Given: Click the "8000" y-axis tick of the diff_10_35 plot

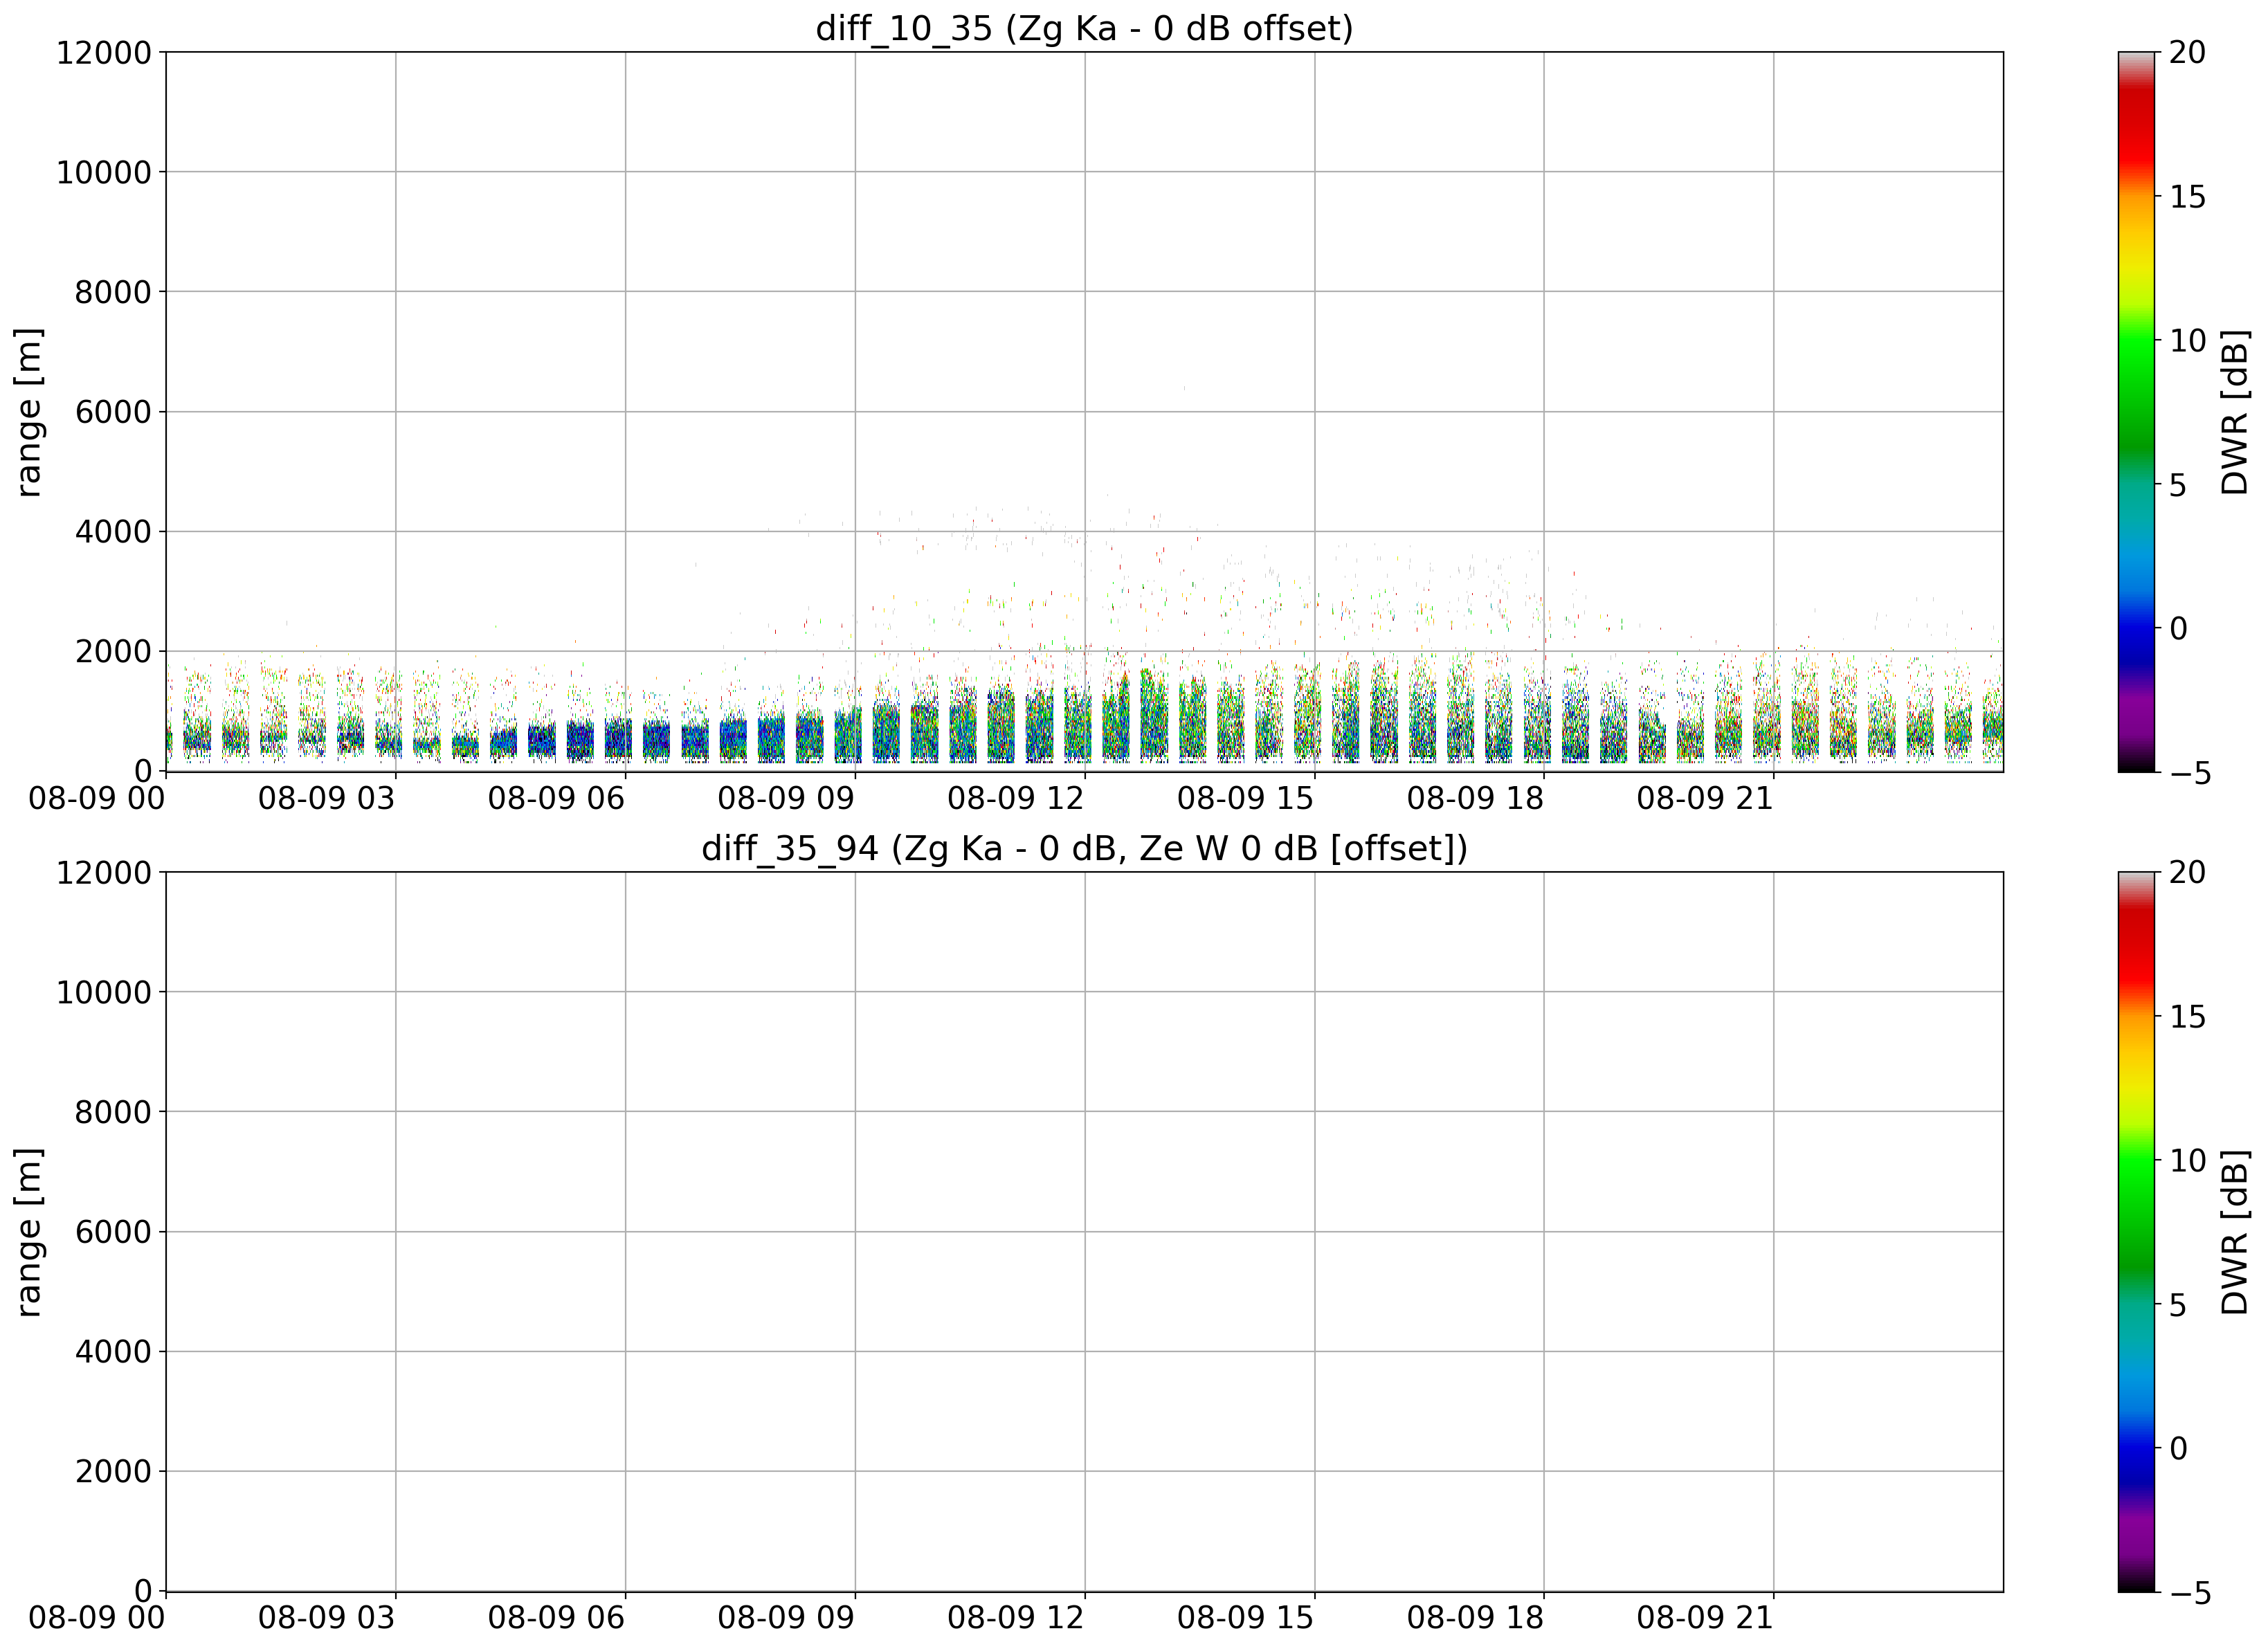Looking at the screenshot, I should (113, 292).
